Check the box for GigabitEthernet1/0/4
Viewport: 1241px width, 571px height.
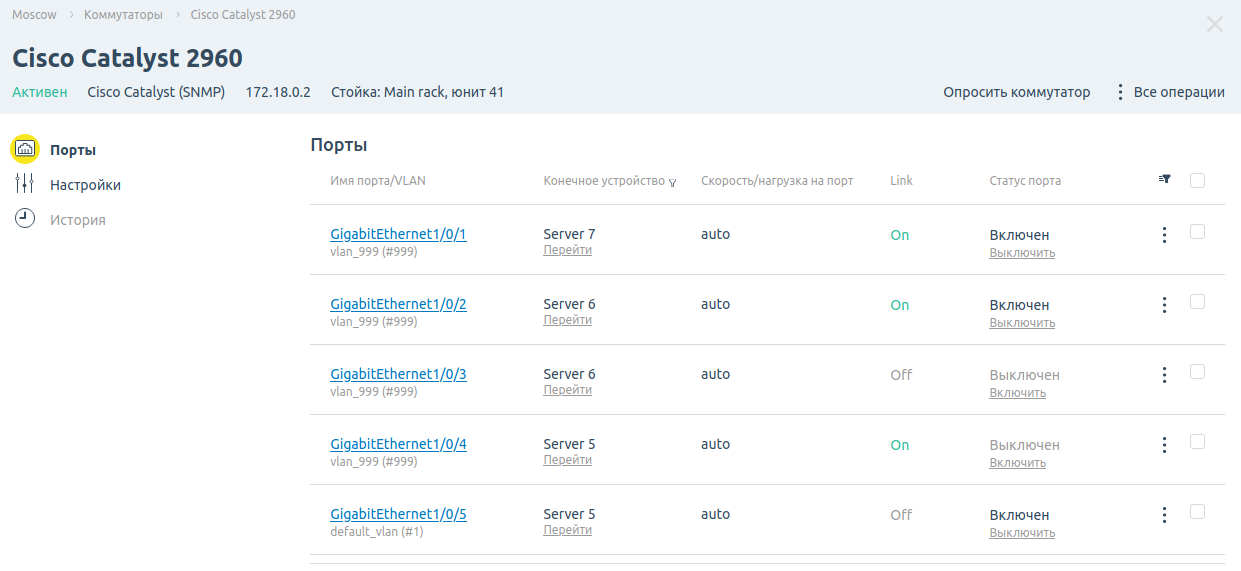(1197, 441)
